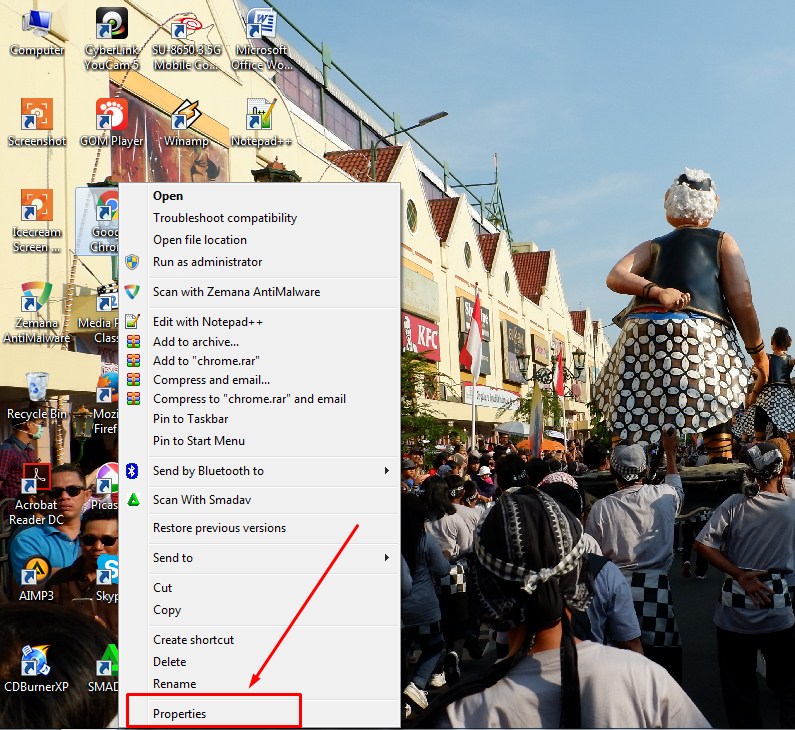795x730 pixels.
Task: Select the CyberLink YouCam 5 shortcut
Action: 112,39
